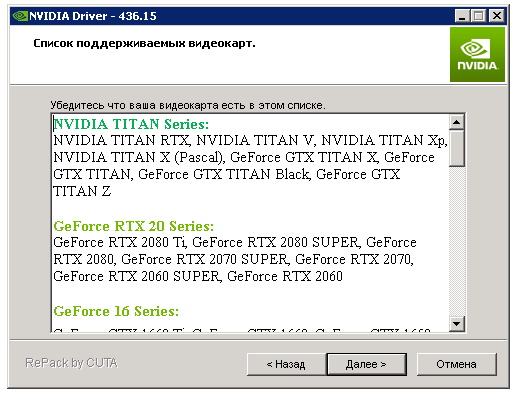Viewport: 515px width, 397px height.
Task: Click the 'Список поддерживаемых видеокарт.' heading
Action: tap(144, 43)
